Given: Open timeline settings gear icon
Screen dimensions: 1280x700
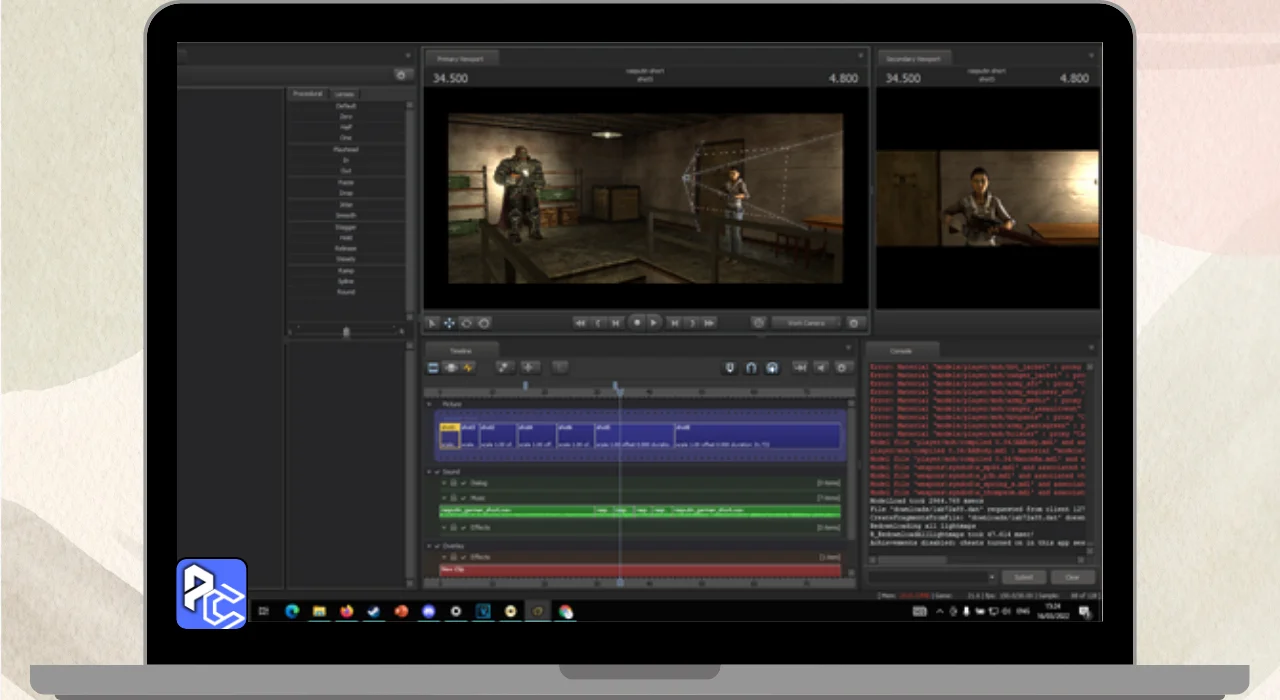Looking at the screenshot, I should pyautogui.click(x=842, y=368).
